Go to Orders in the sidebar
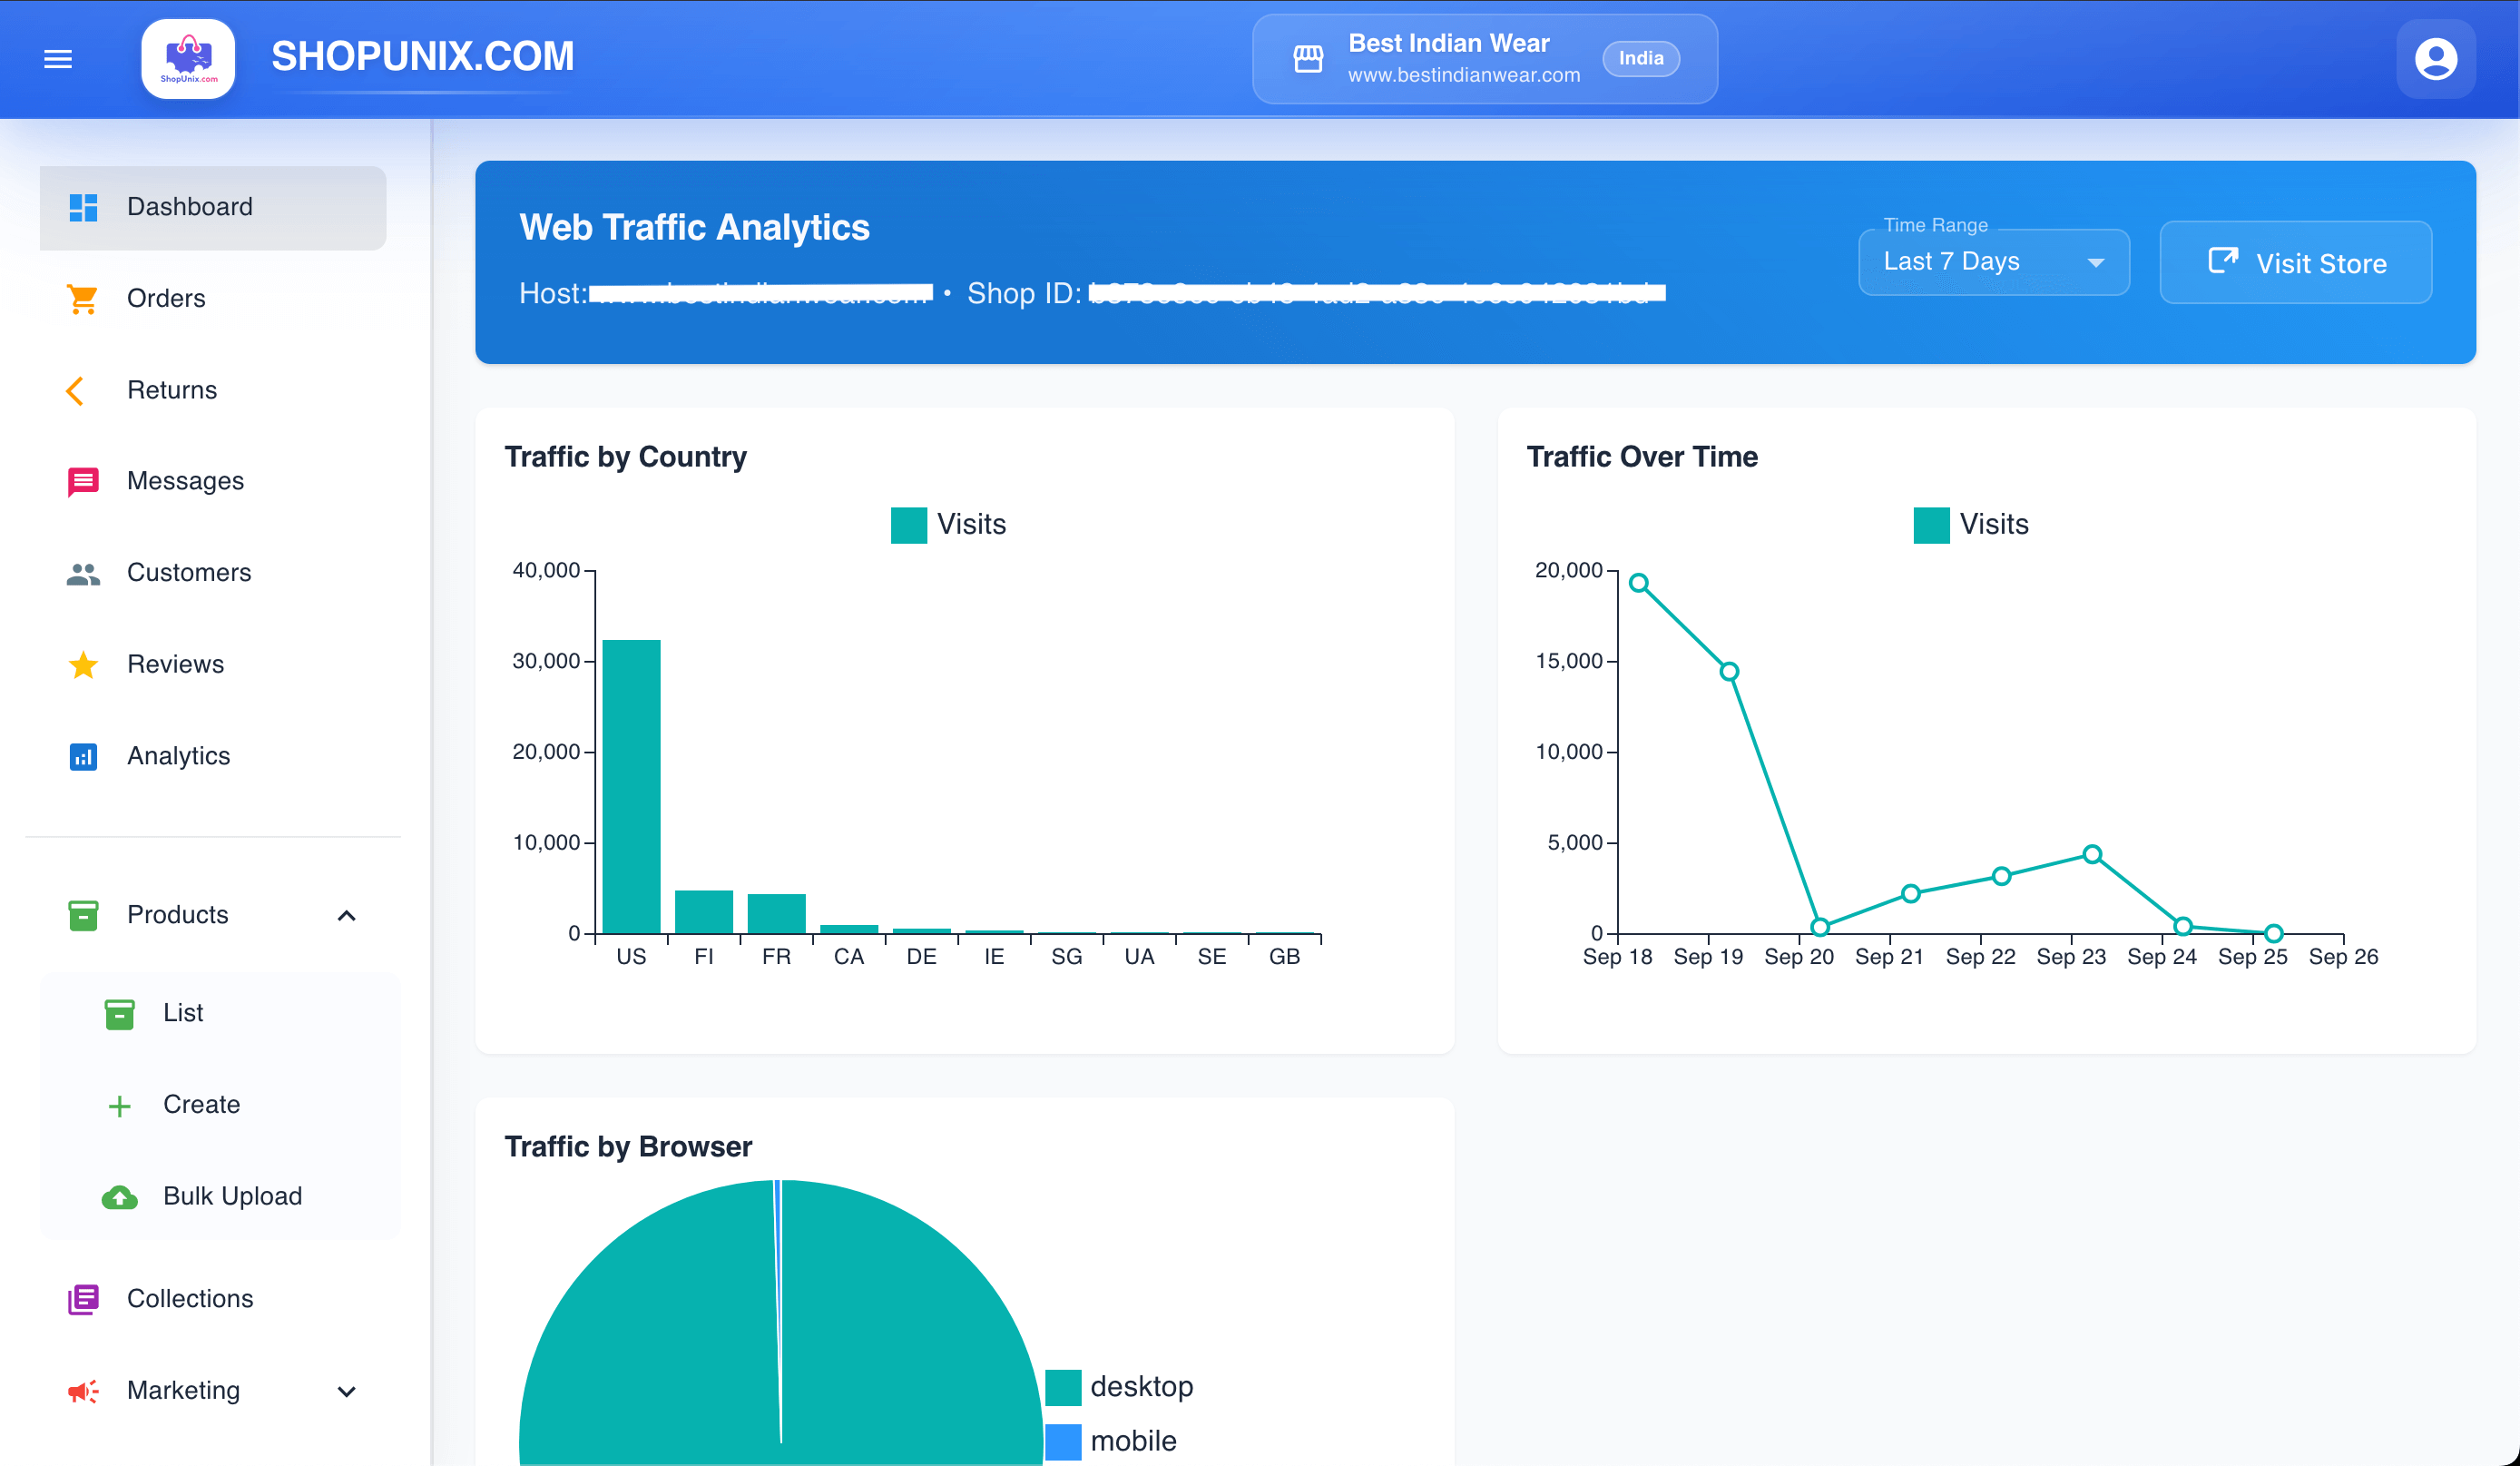2520x1466 pixels. pyautogui.click(x=213, y=299)
